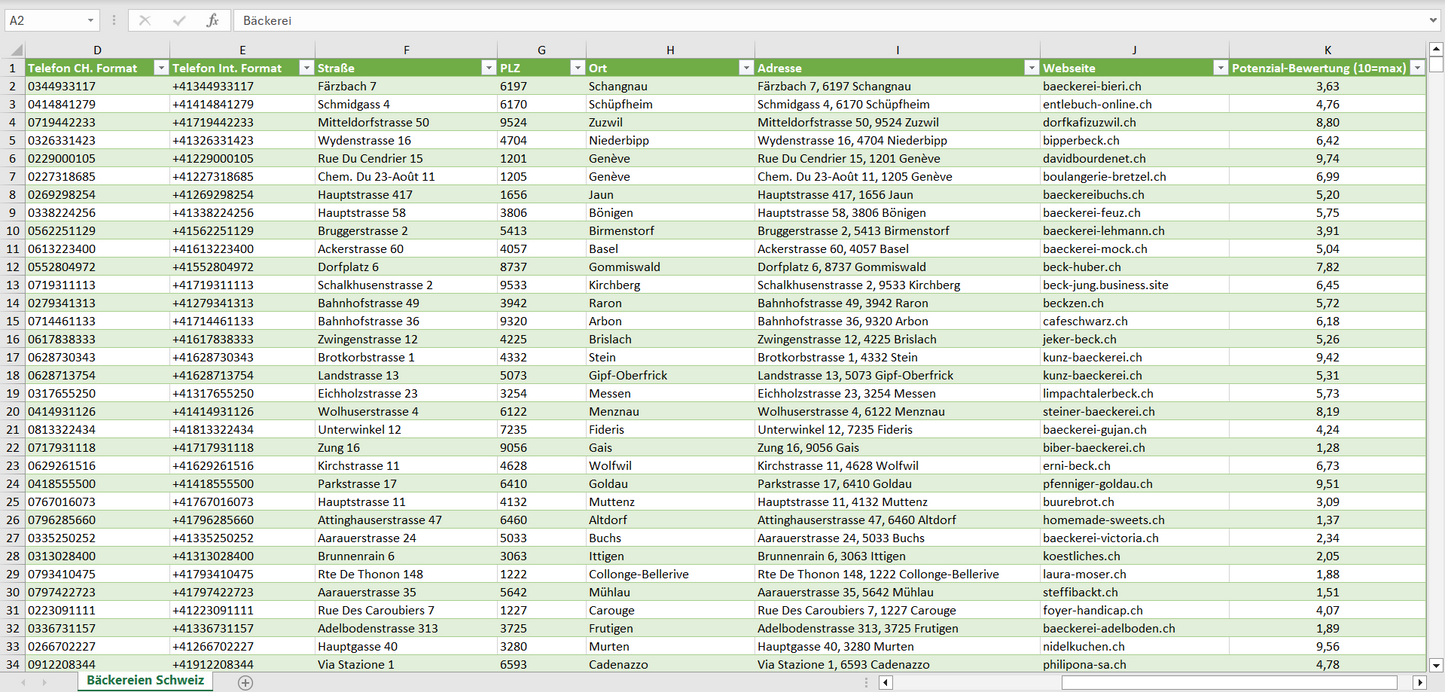Viewport: 1445px width, 692px height.
Task: Open the Straße column filter dropdown
Action: [x=488, y=68]
